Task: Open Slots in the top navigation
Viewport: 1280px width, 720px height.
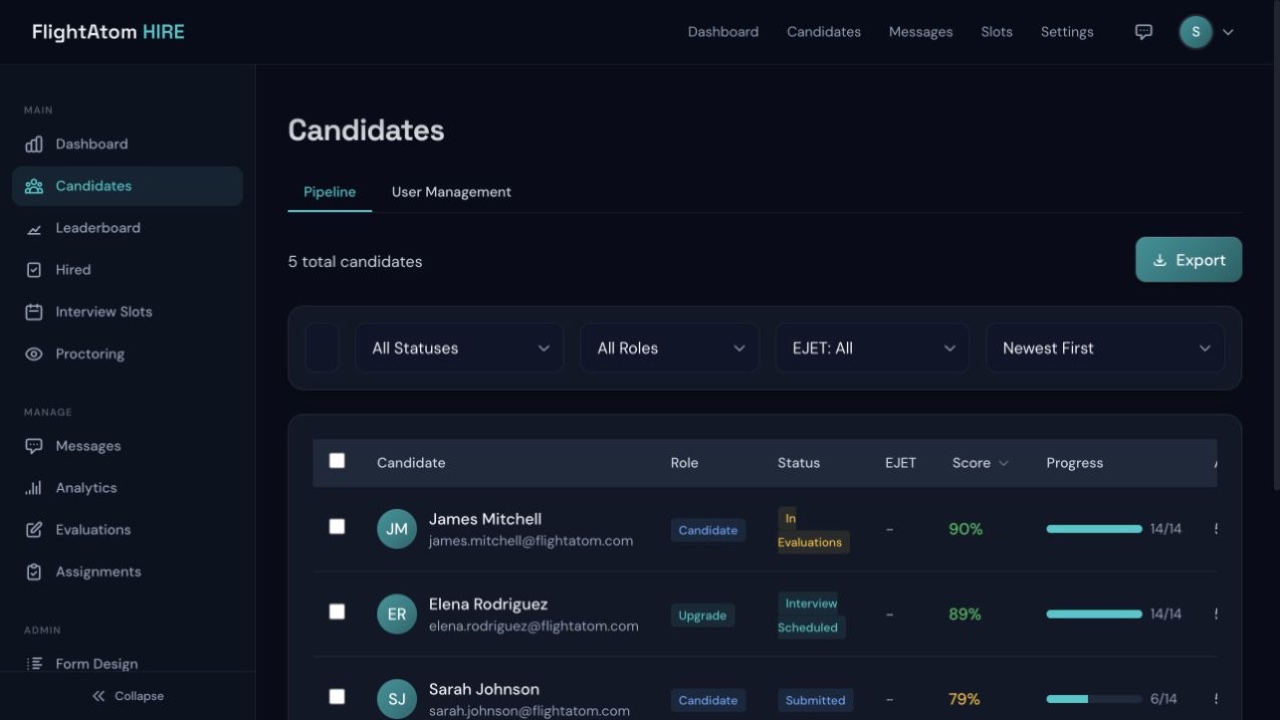Action: [x=997, y=32]
